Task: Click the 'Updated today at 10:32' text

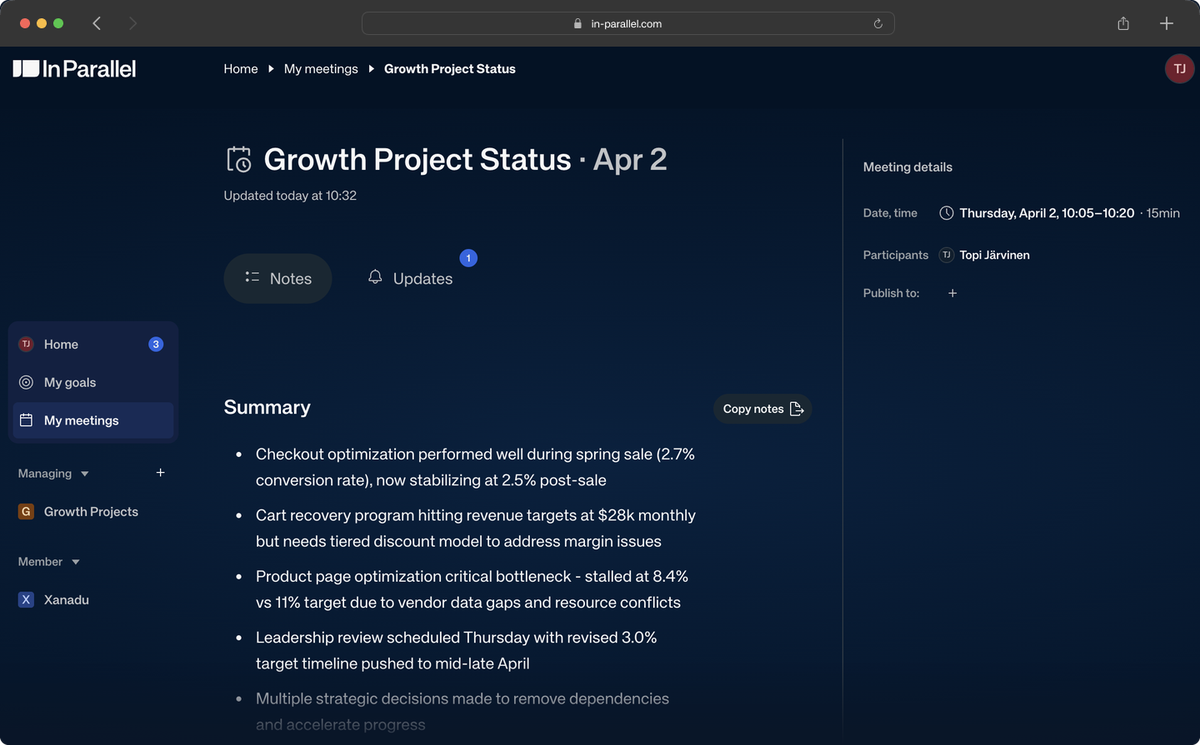Action: tap(290, 196)
